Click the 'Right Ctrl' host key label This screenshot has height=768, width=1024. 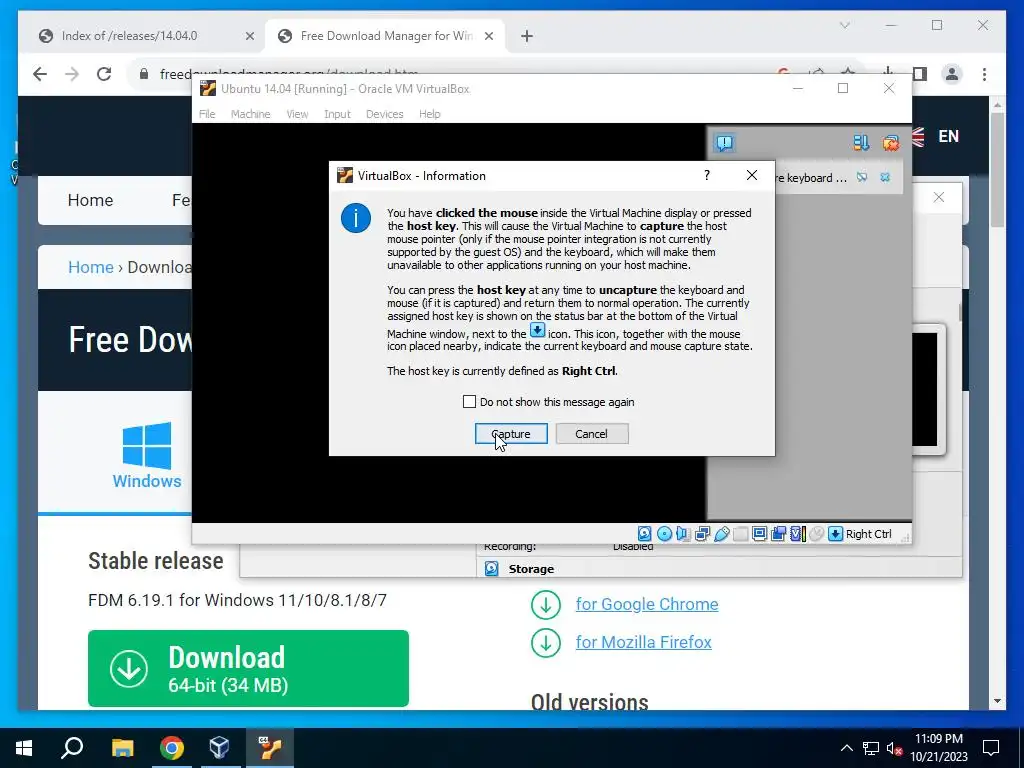[869, 534]
